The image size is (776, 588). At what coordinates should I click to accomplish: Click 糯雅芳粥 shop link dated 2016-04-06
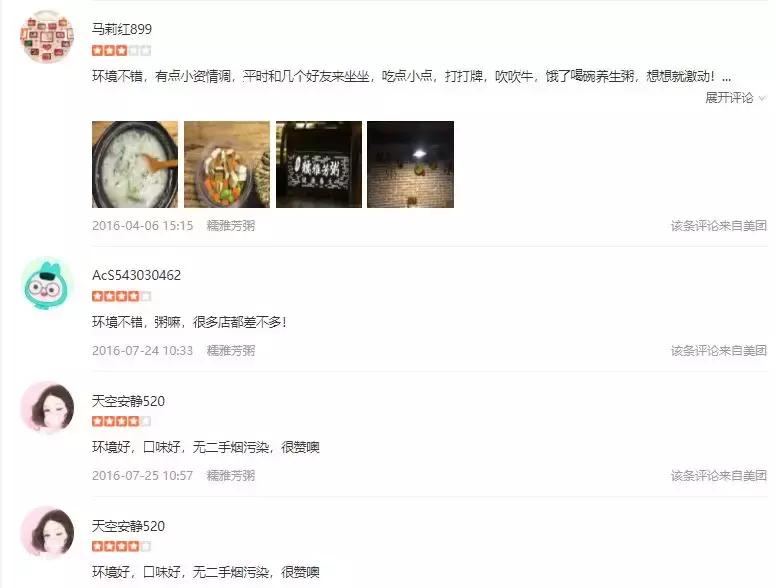231,226
